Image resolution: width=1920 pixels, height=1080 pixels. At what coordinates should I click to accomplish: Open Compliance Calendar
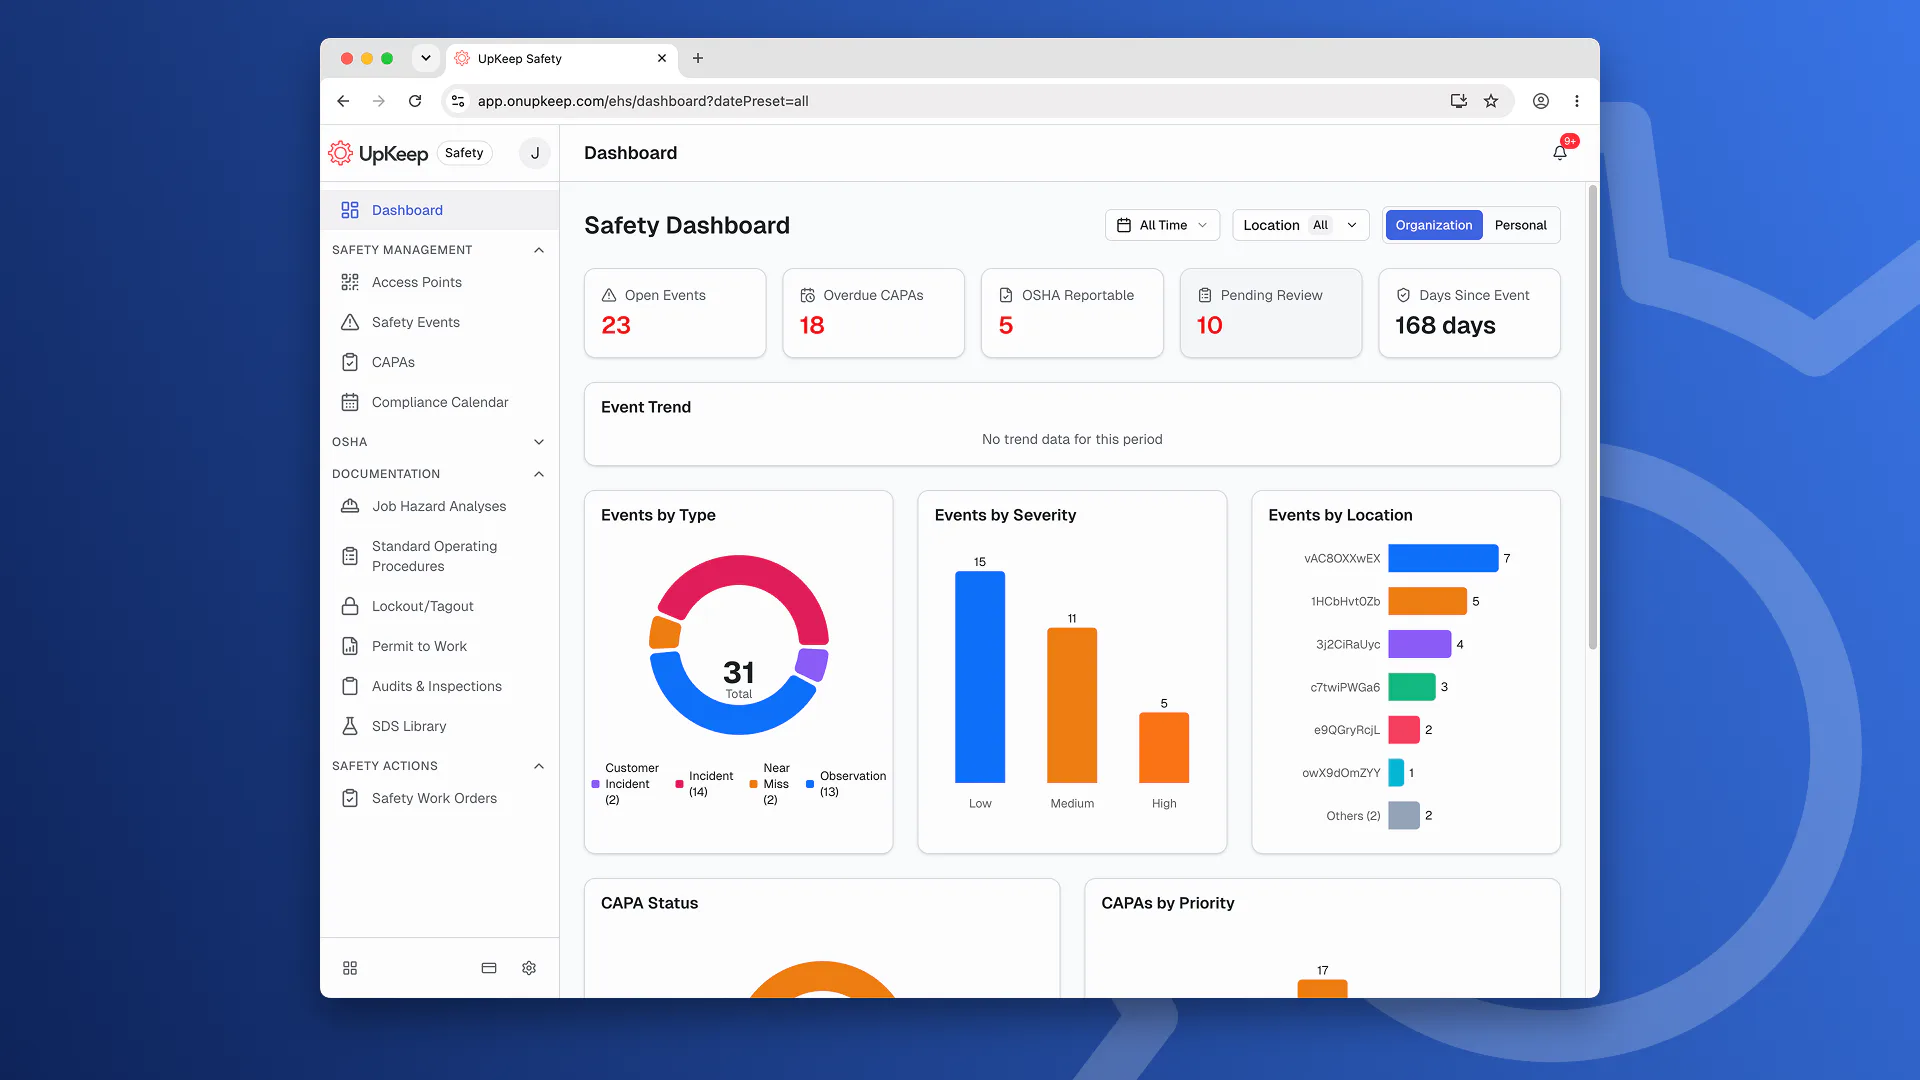439,402
